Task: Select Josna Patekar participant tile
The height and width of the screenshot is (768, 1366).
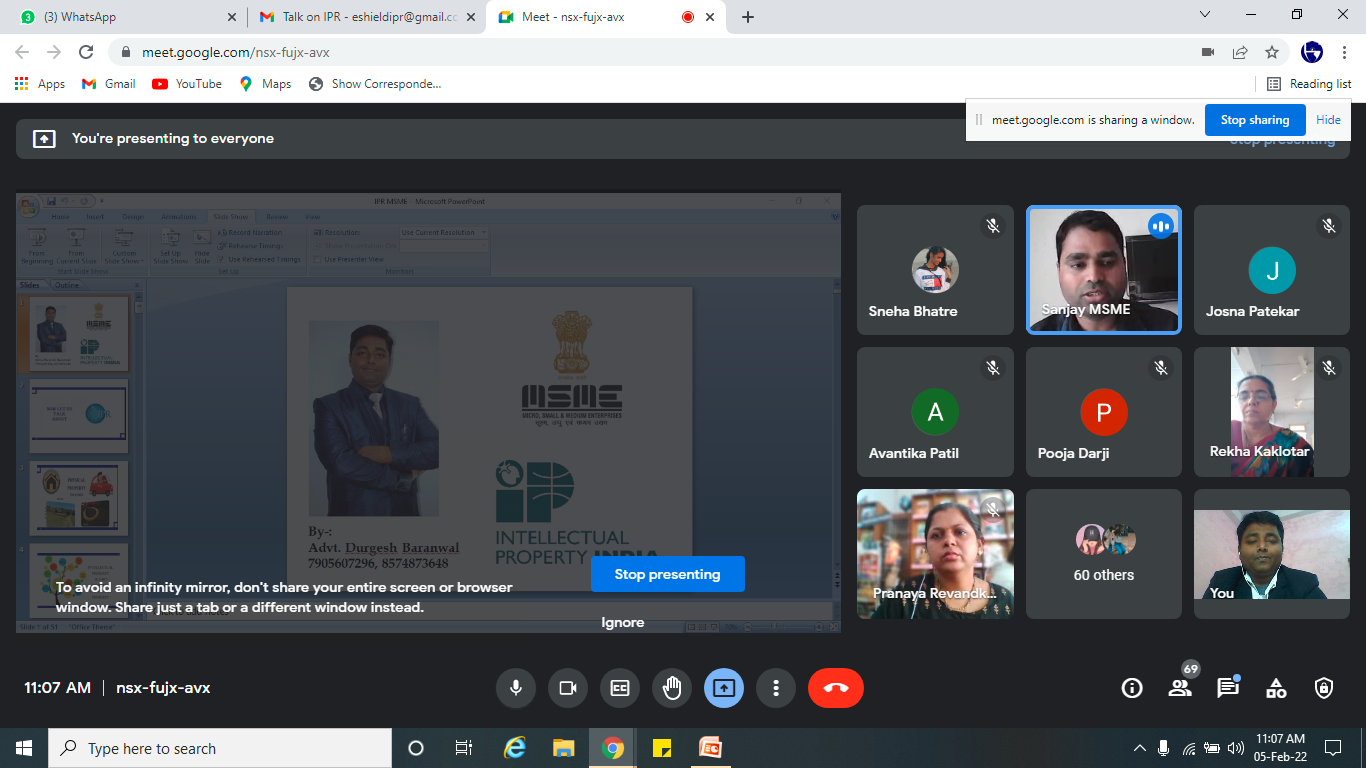Action: tap(1272, 270)
